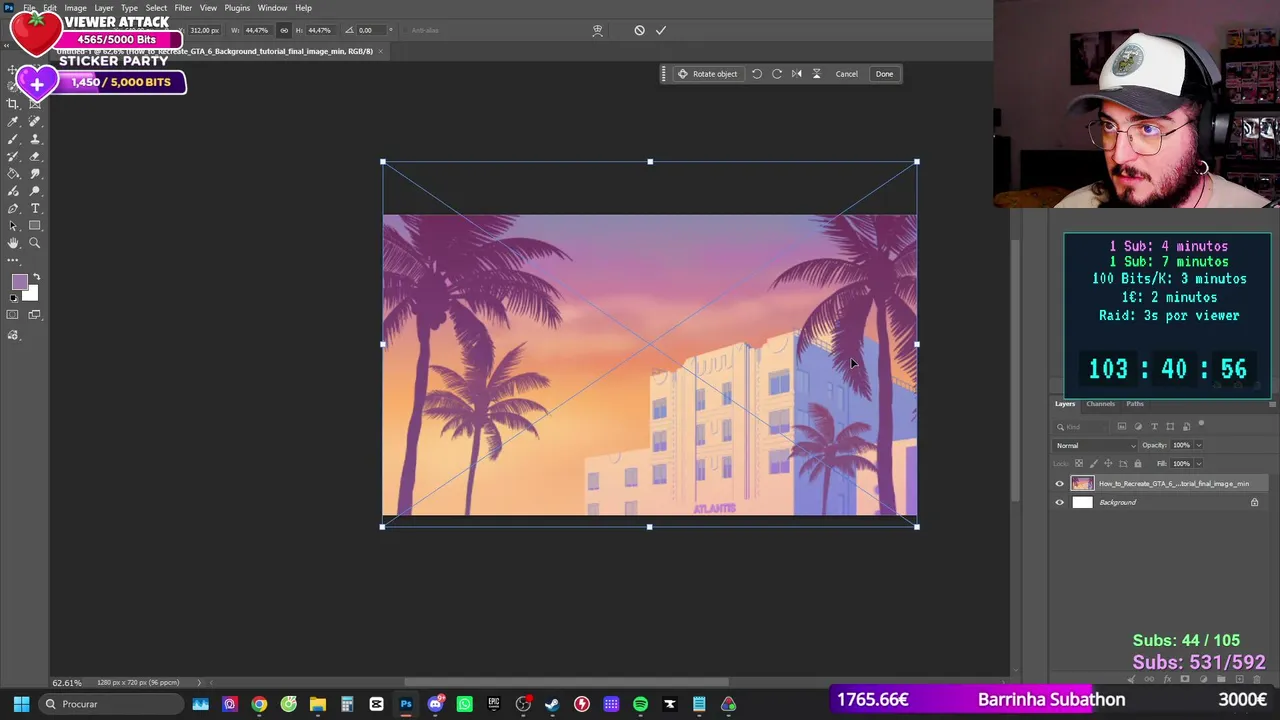The height and width of the screenshot is (720, 1280).
Task: Flip the image horizontally from the taskbar
Action: pyautogui.click(x=797, y=74)
